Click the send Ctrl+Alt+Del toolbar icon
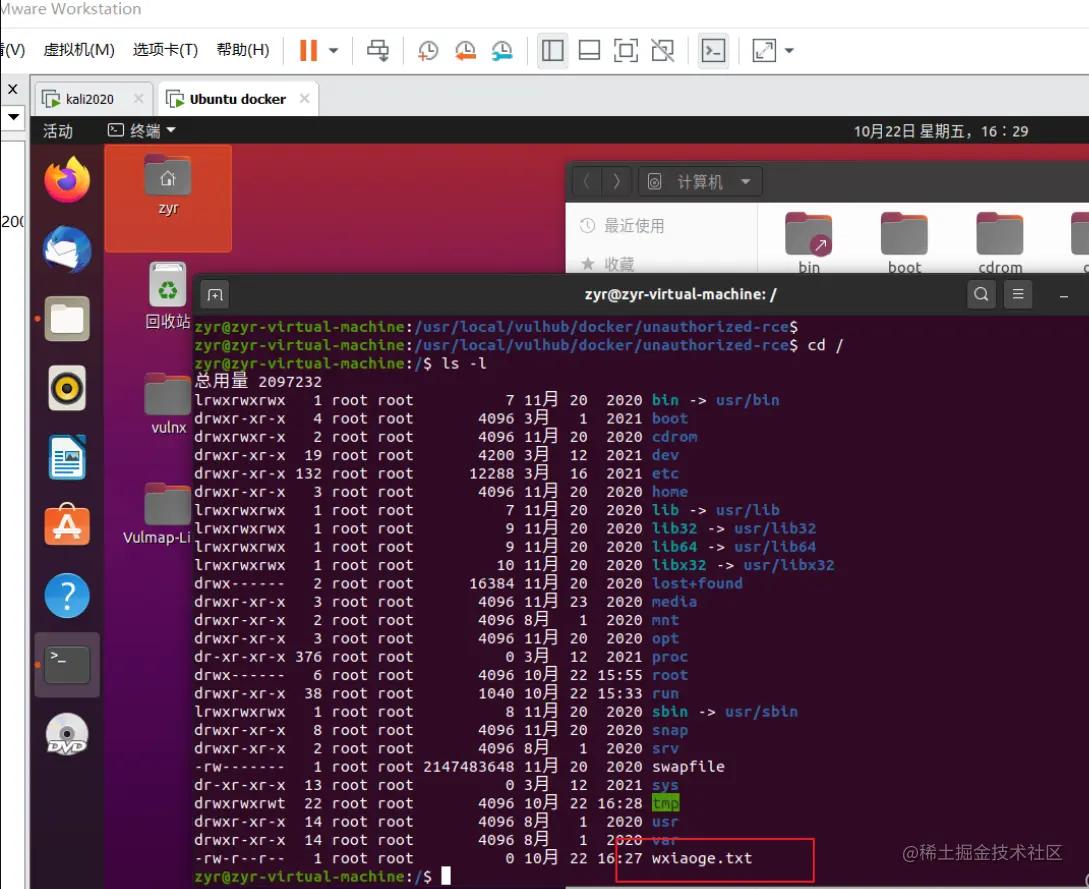Screen dimensions: 1089x889 click(x=378, y=50)
